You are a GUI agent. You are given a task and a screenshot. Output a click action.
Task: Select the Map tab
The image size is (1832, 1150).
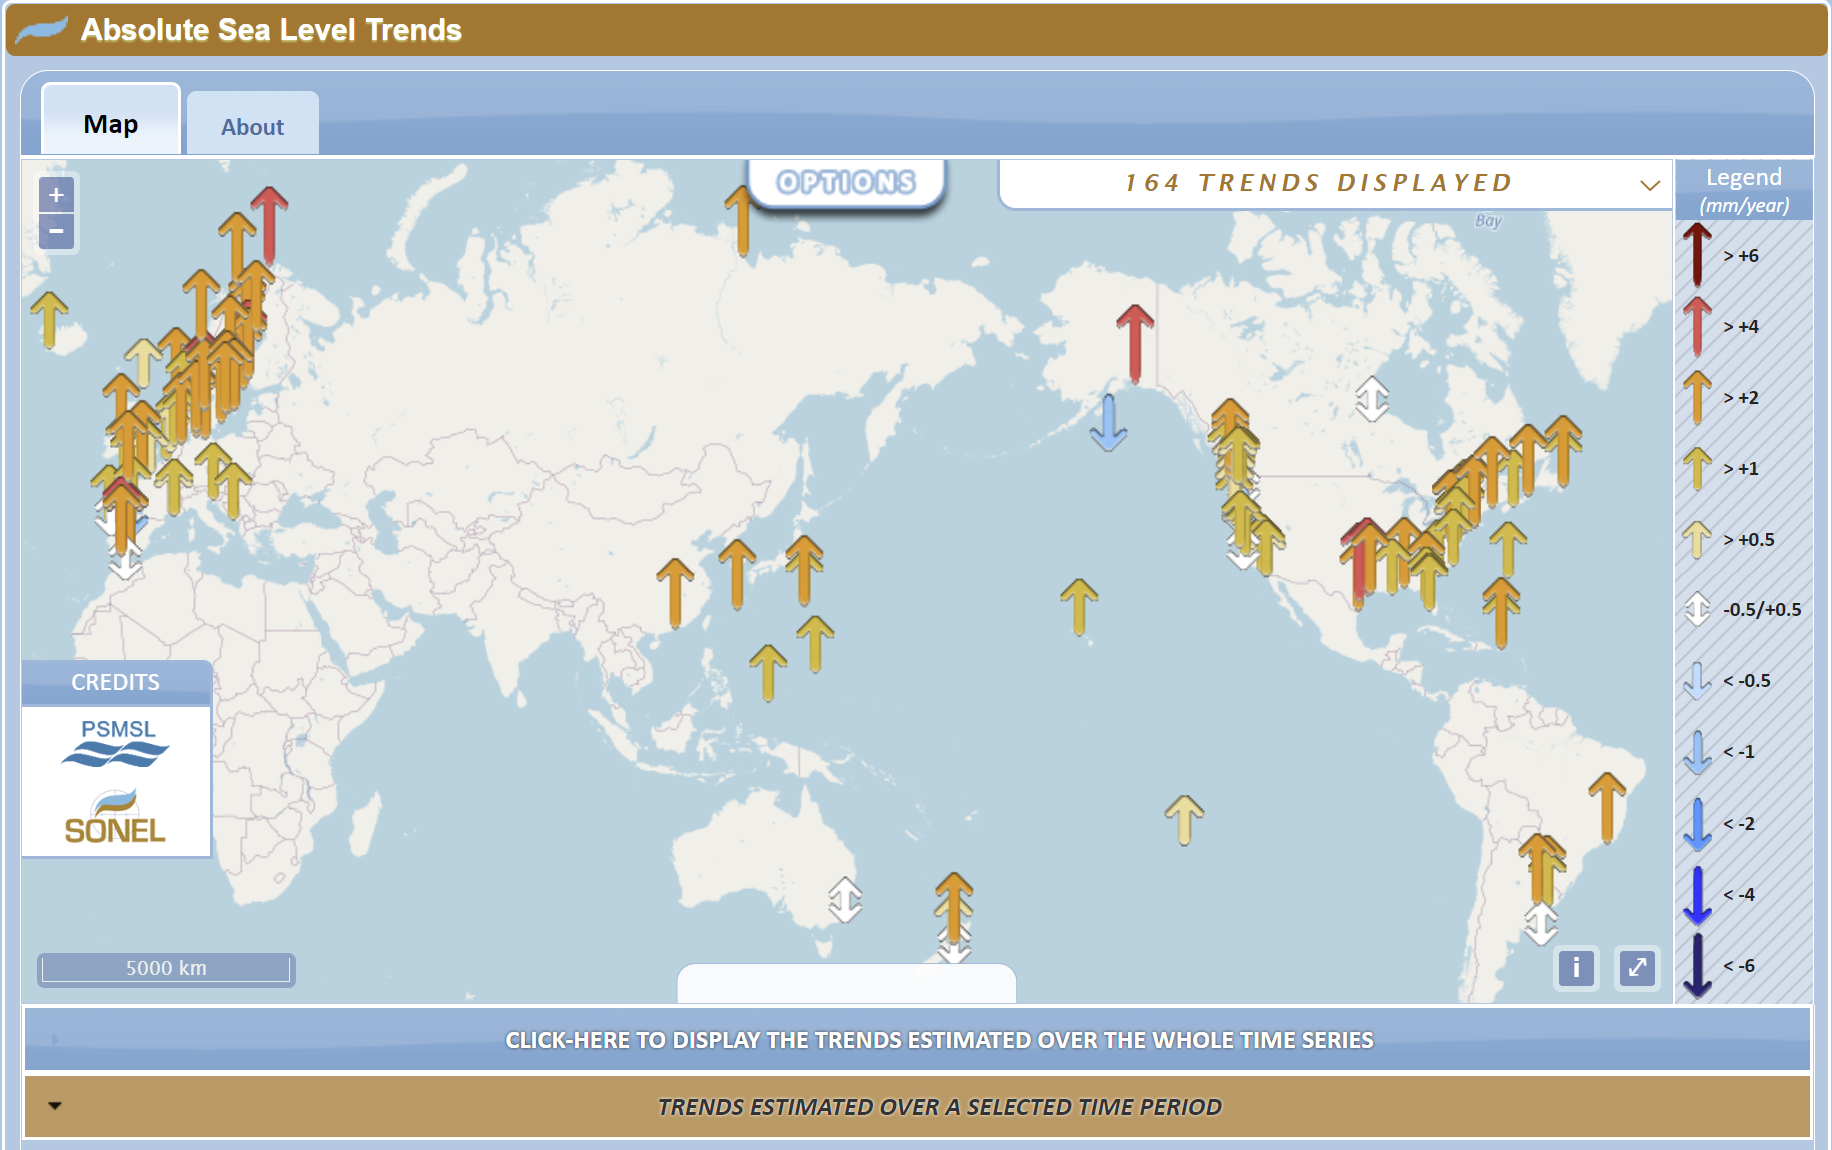pyautogui.click(x=110, y=124)
